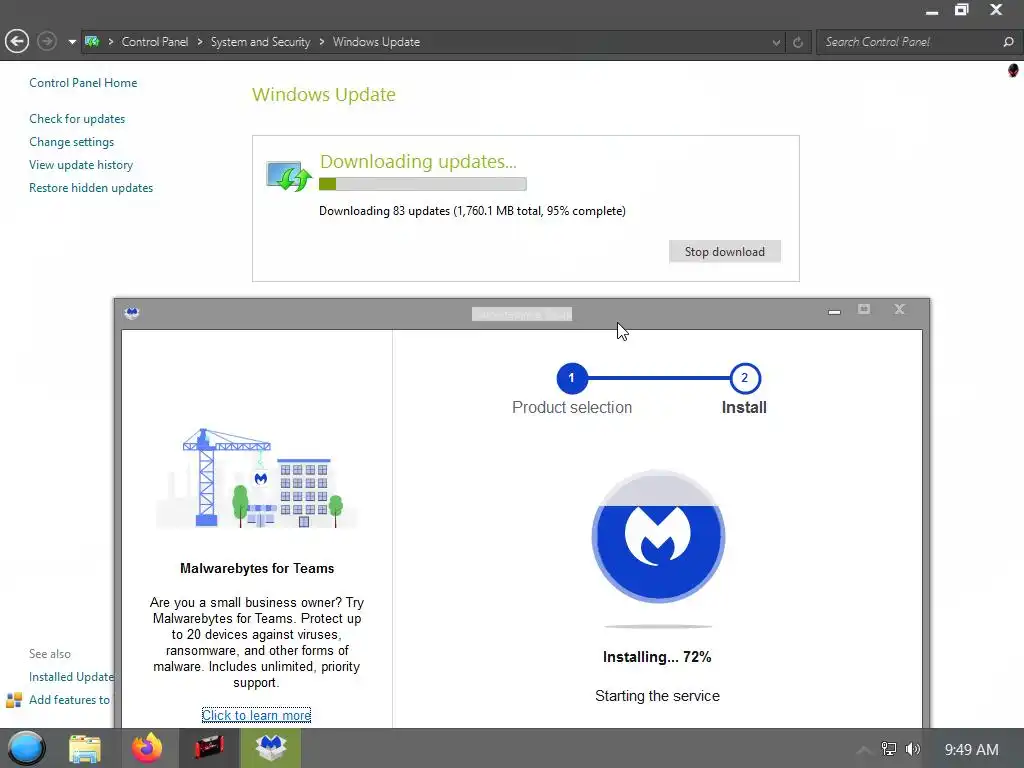The height and width of the screenshot is (768, 1024).
Task: Click the Malwarebytes for Teams illustration
Action: 257,477
